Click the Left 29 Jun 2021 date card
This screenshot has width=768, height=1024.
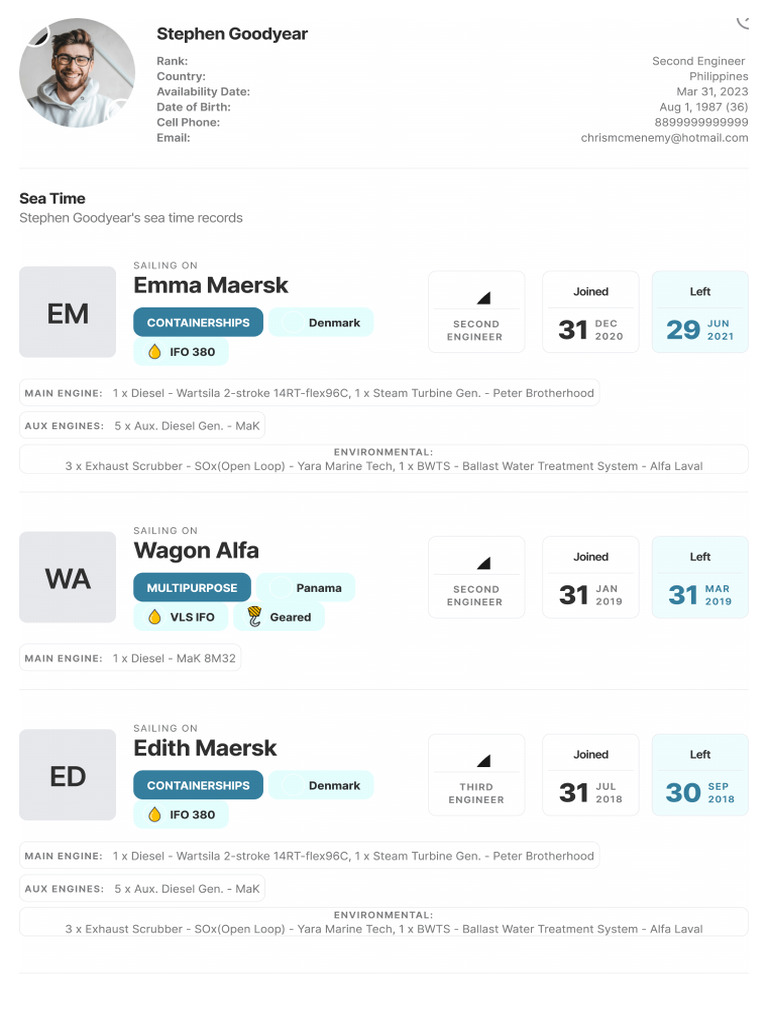[699, 312]
